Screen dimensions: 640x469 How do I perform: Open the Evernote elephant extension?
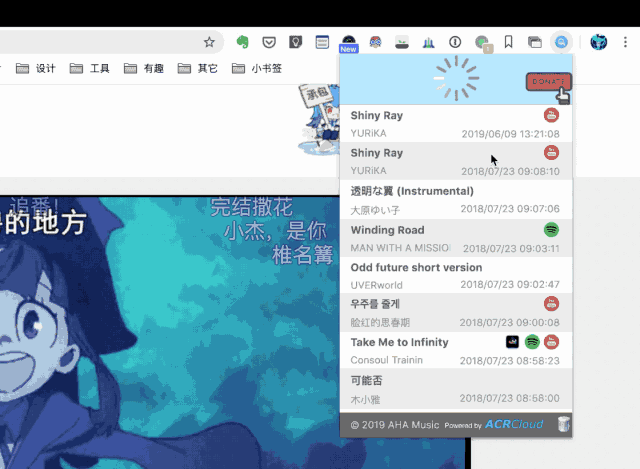click(242, 42)
